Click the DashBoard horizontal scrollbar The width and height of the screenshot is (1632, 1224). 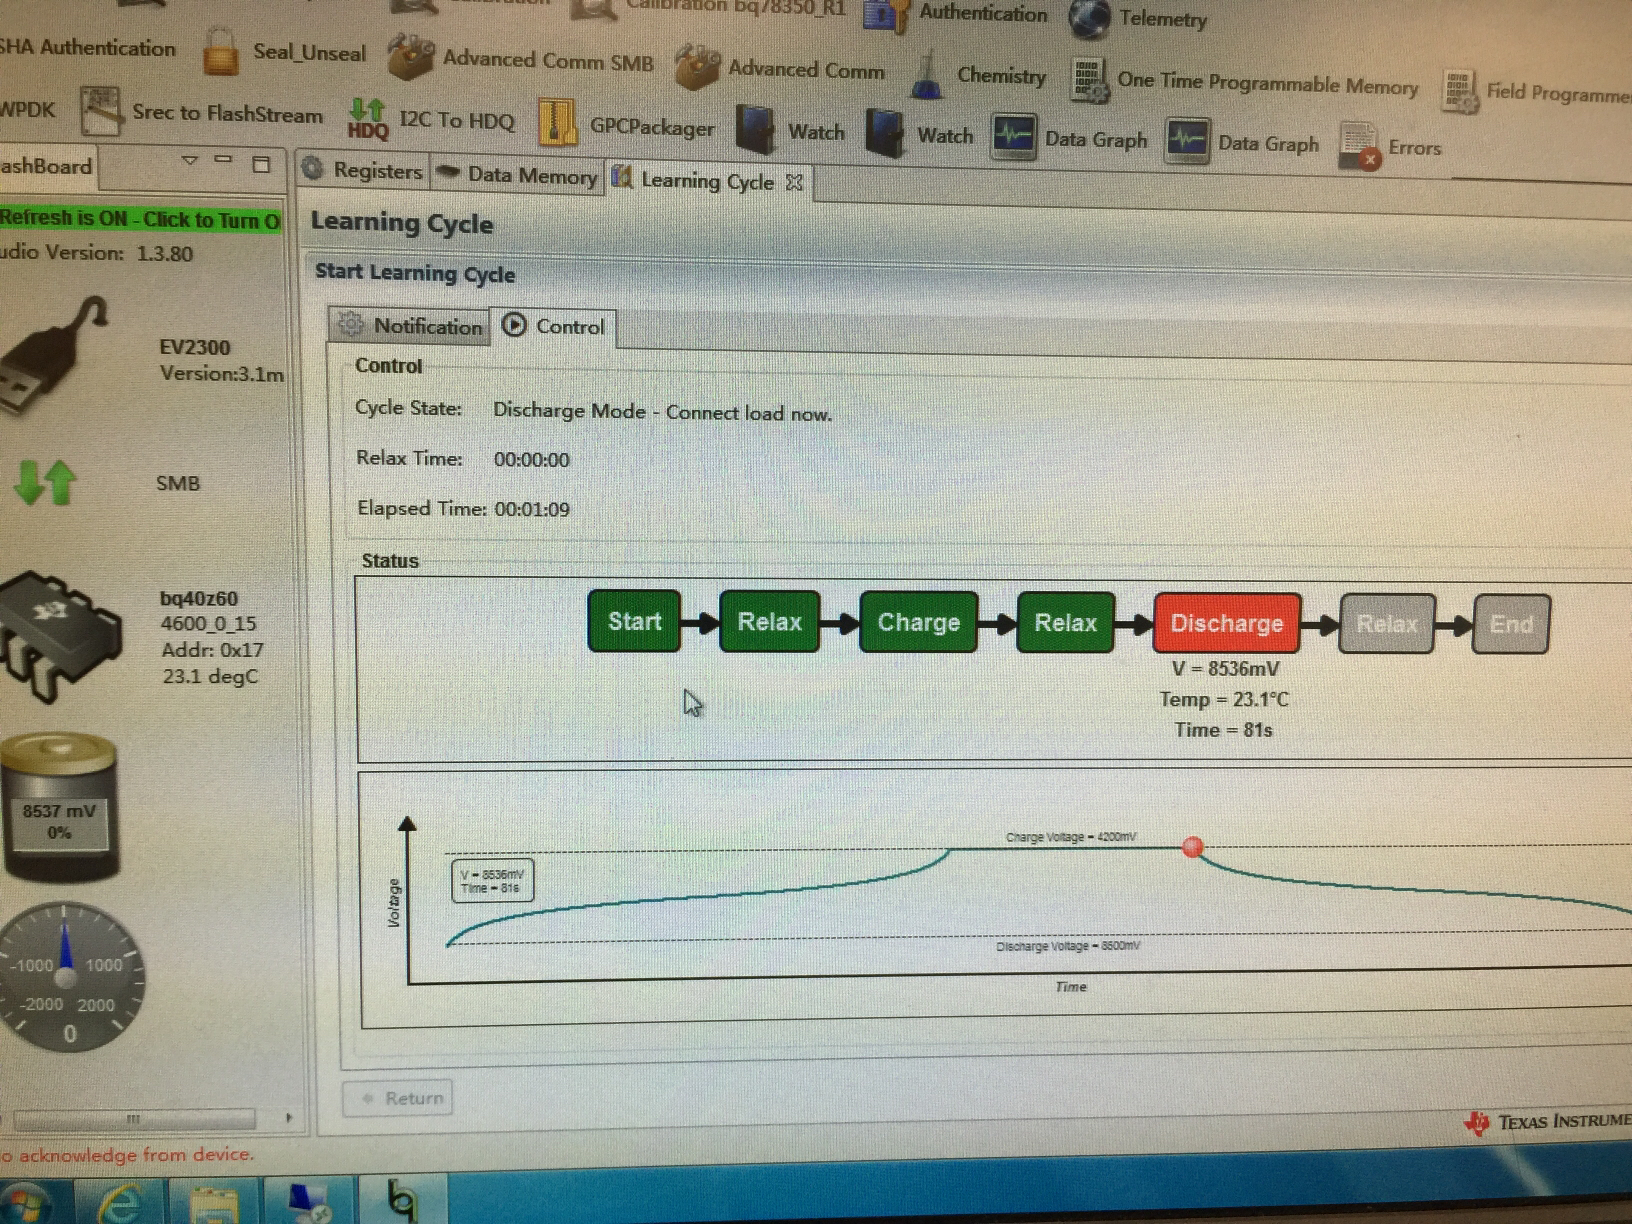(x=135, y=1118)
